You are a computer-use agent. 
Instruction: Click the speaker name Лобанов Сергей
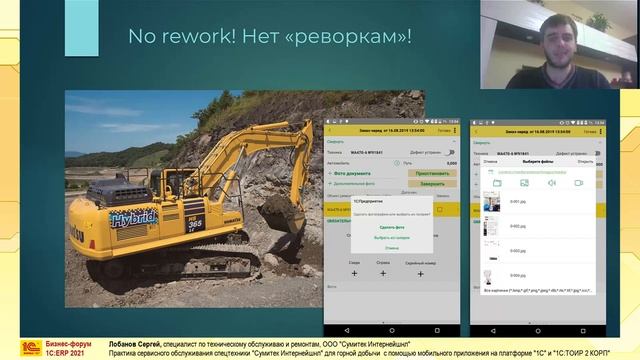pos(135,344)
